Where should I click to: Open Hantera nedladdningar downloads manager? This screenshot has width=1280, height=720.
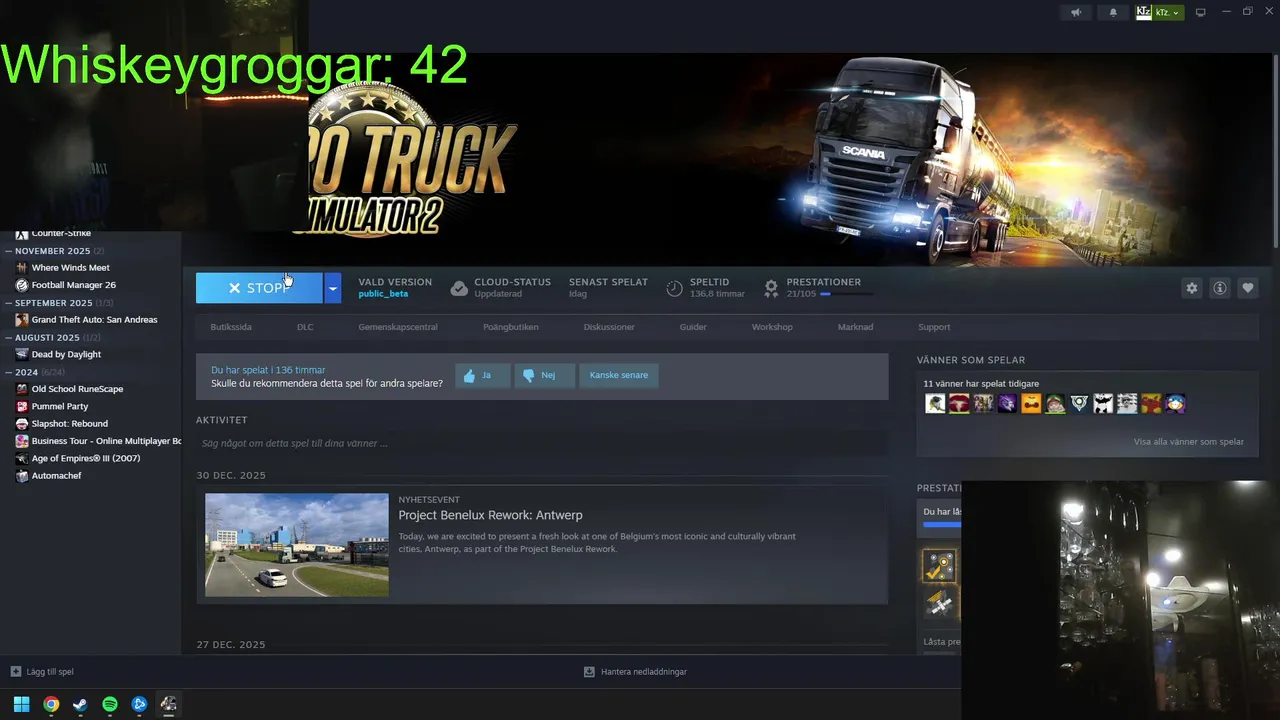pyautogui.click(x=635, y=672)
